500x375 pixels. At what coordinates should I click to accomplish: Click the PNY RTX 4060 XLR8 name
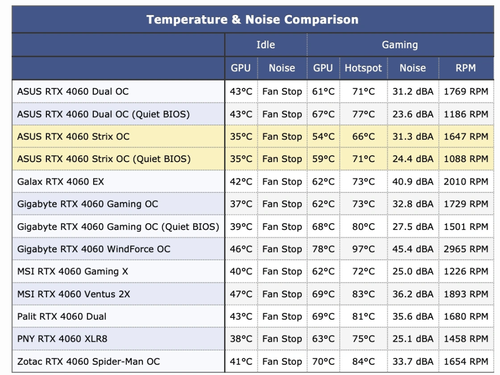(x=62, y=339)
